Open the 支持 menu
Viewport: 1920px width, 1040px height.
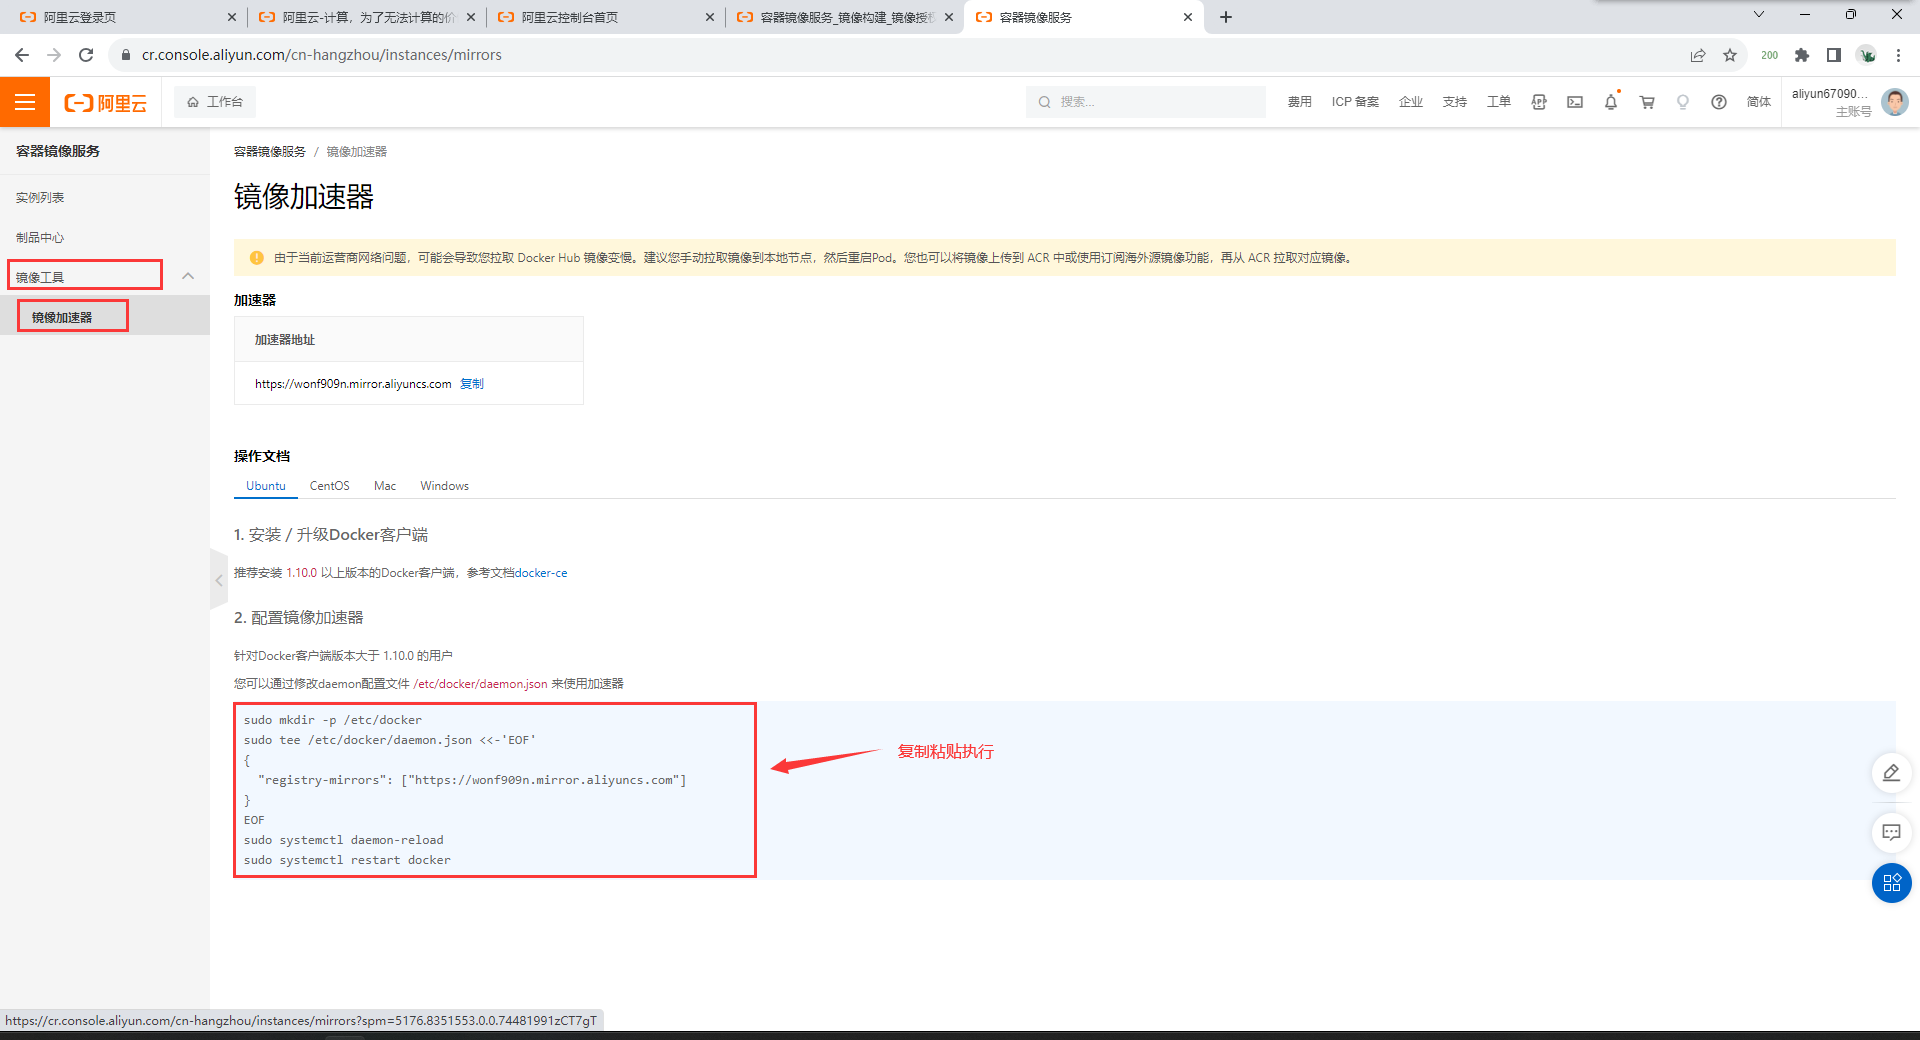coord(1455,102)
